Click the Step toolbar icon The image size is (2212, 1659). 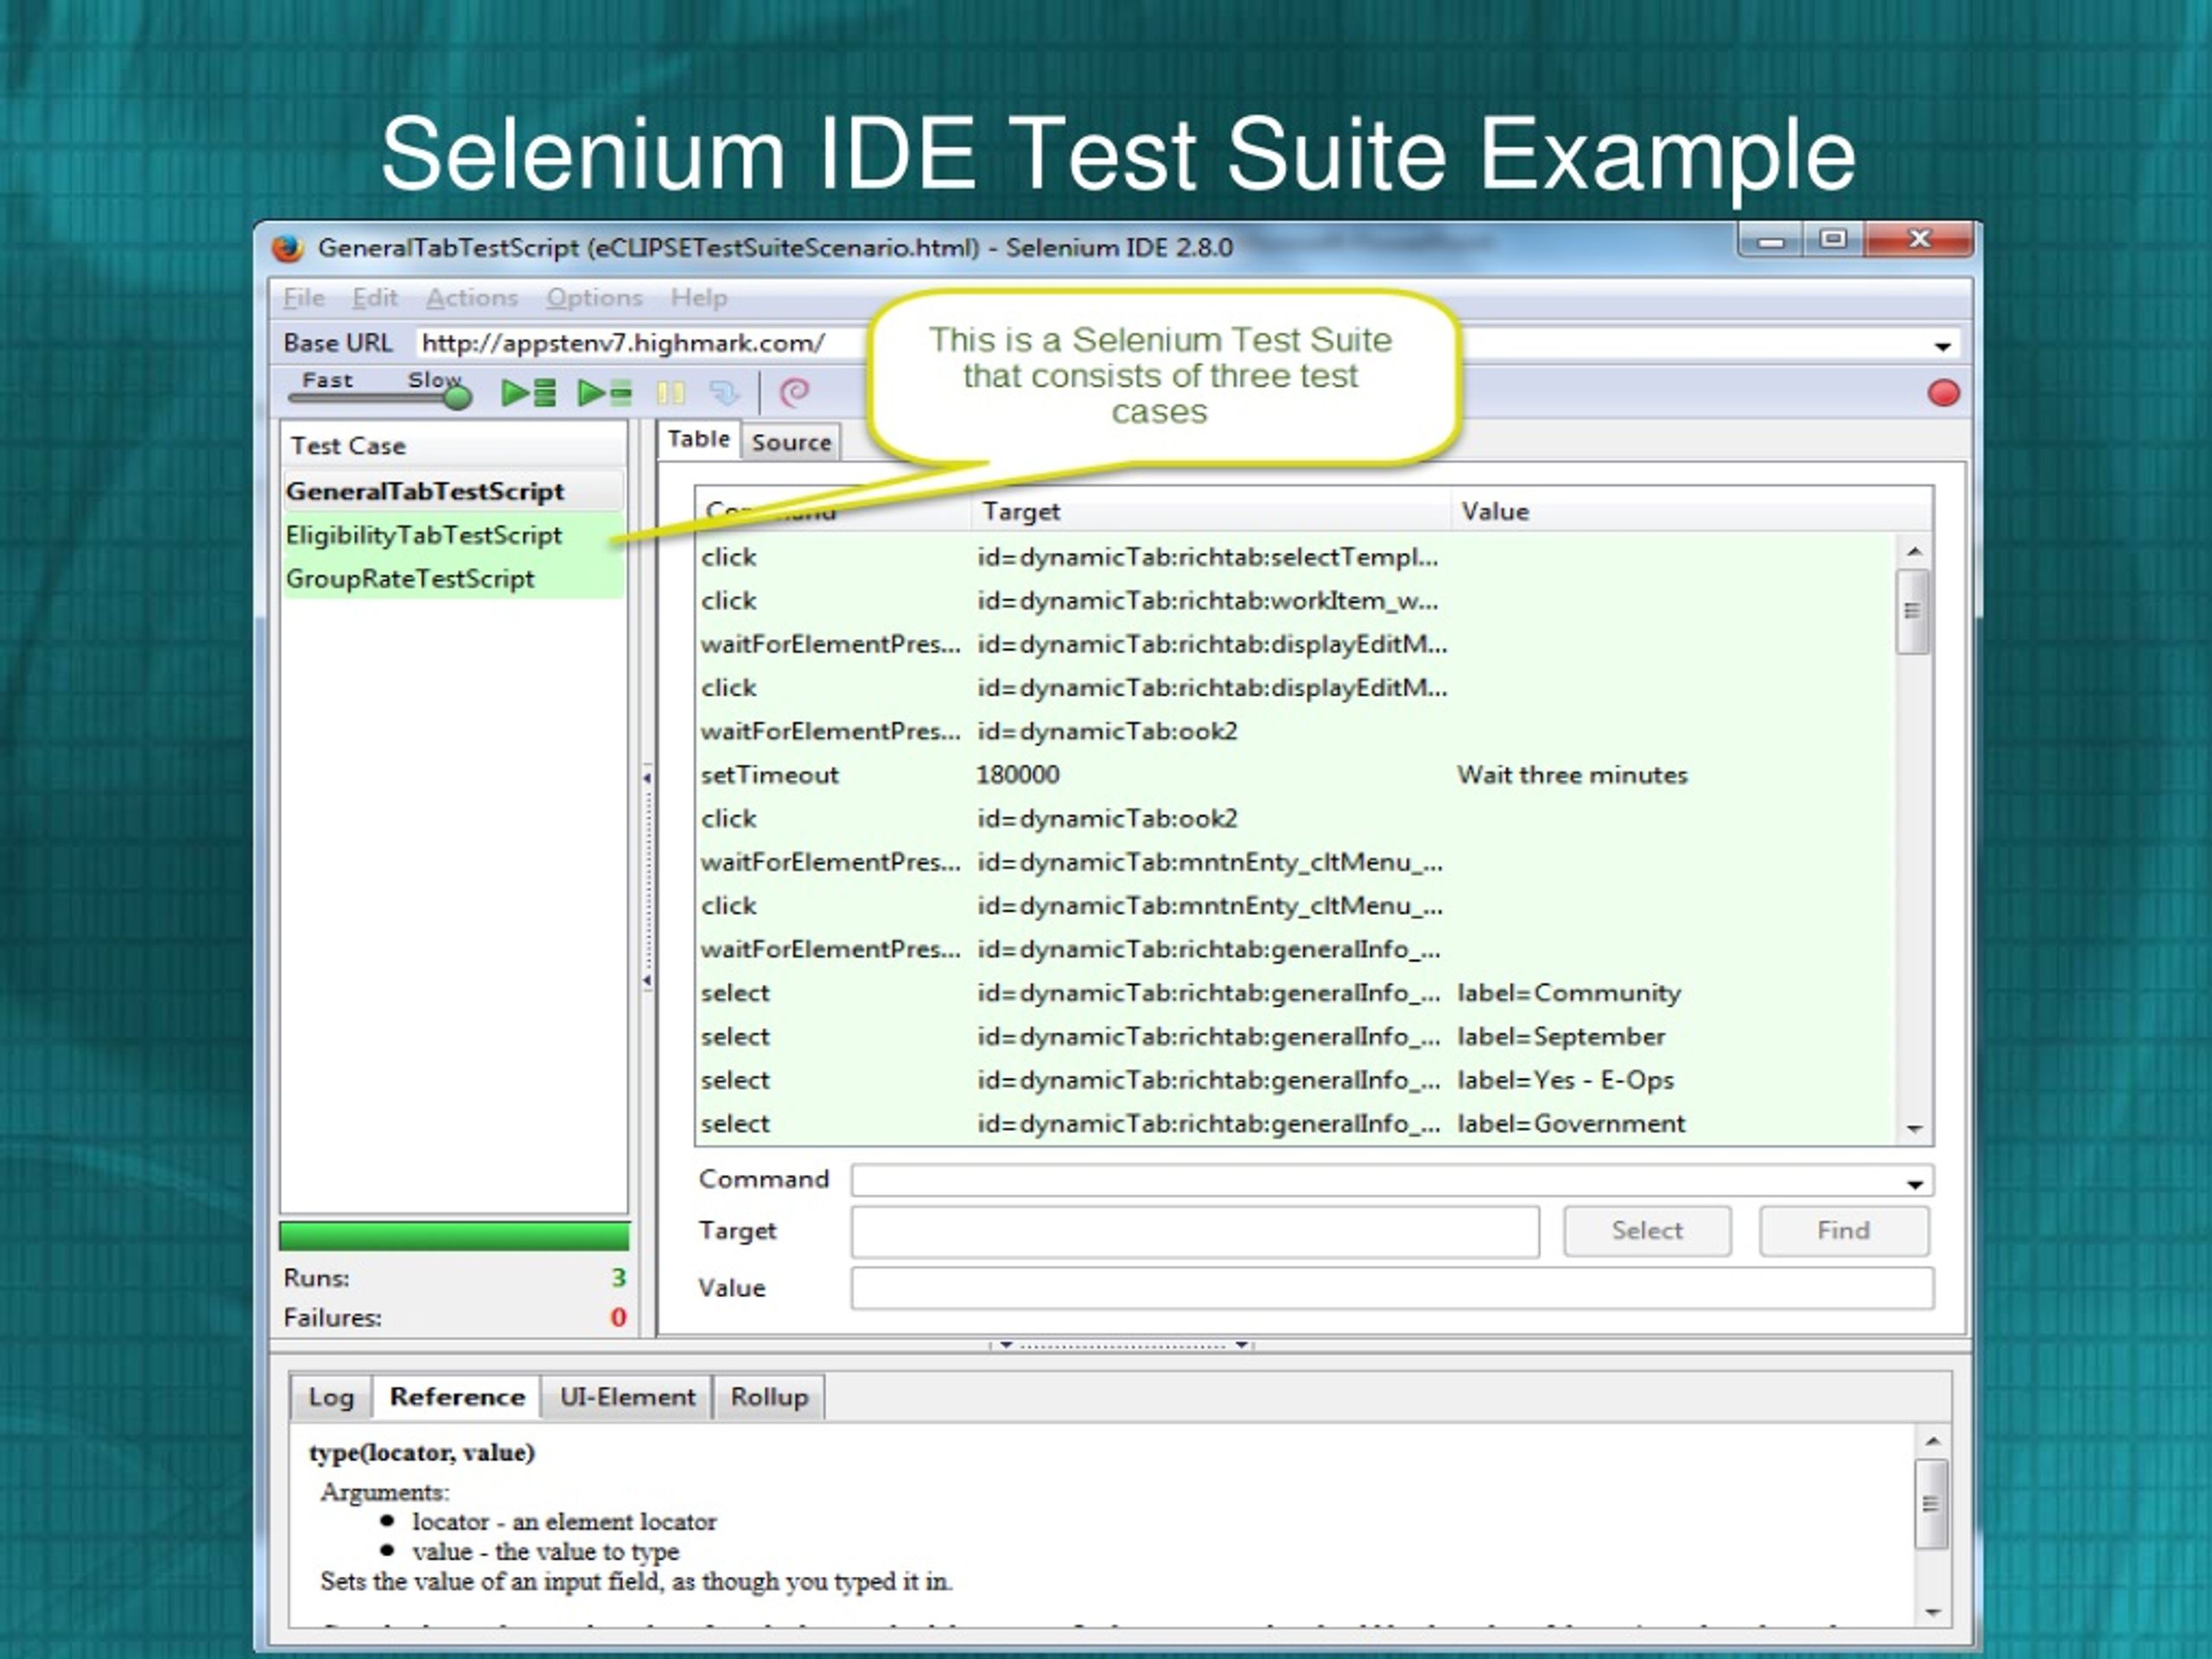pos(724,393)
